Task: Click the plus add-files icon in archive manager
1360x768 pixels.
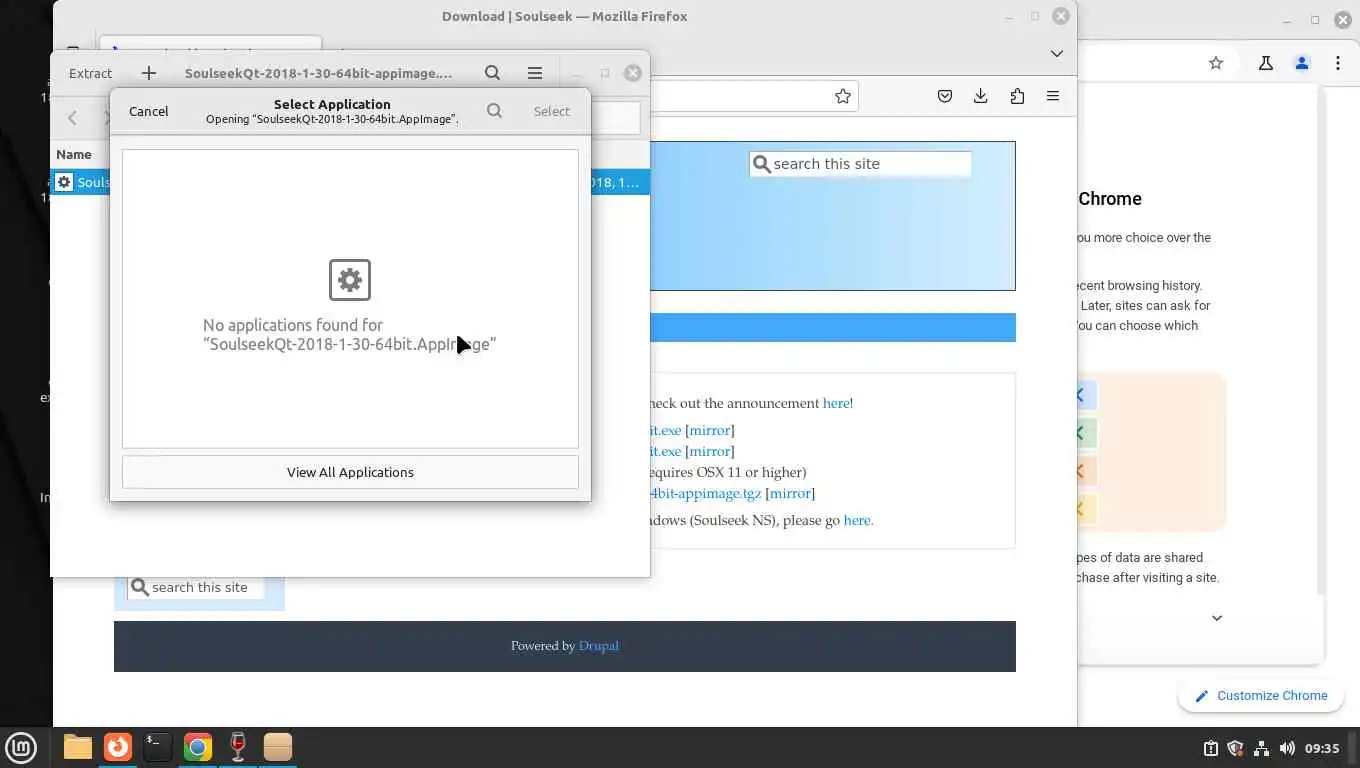Action: click(149, 73)
